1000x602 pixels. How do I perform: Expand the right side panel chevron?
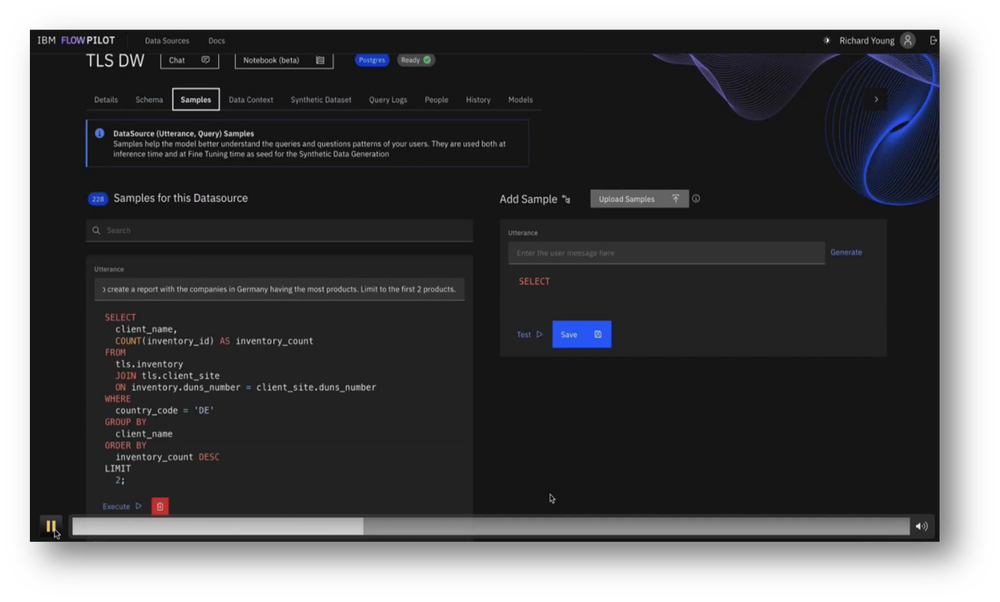pos(876,99)
